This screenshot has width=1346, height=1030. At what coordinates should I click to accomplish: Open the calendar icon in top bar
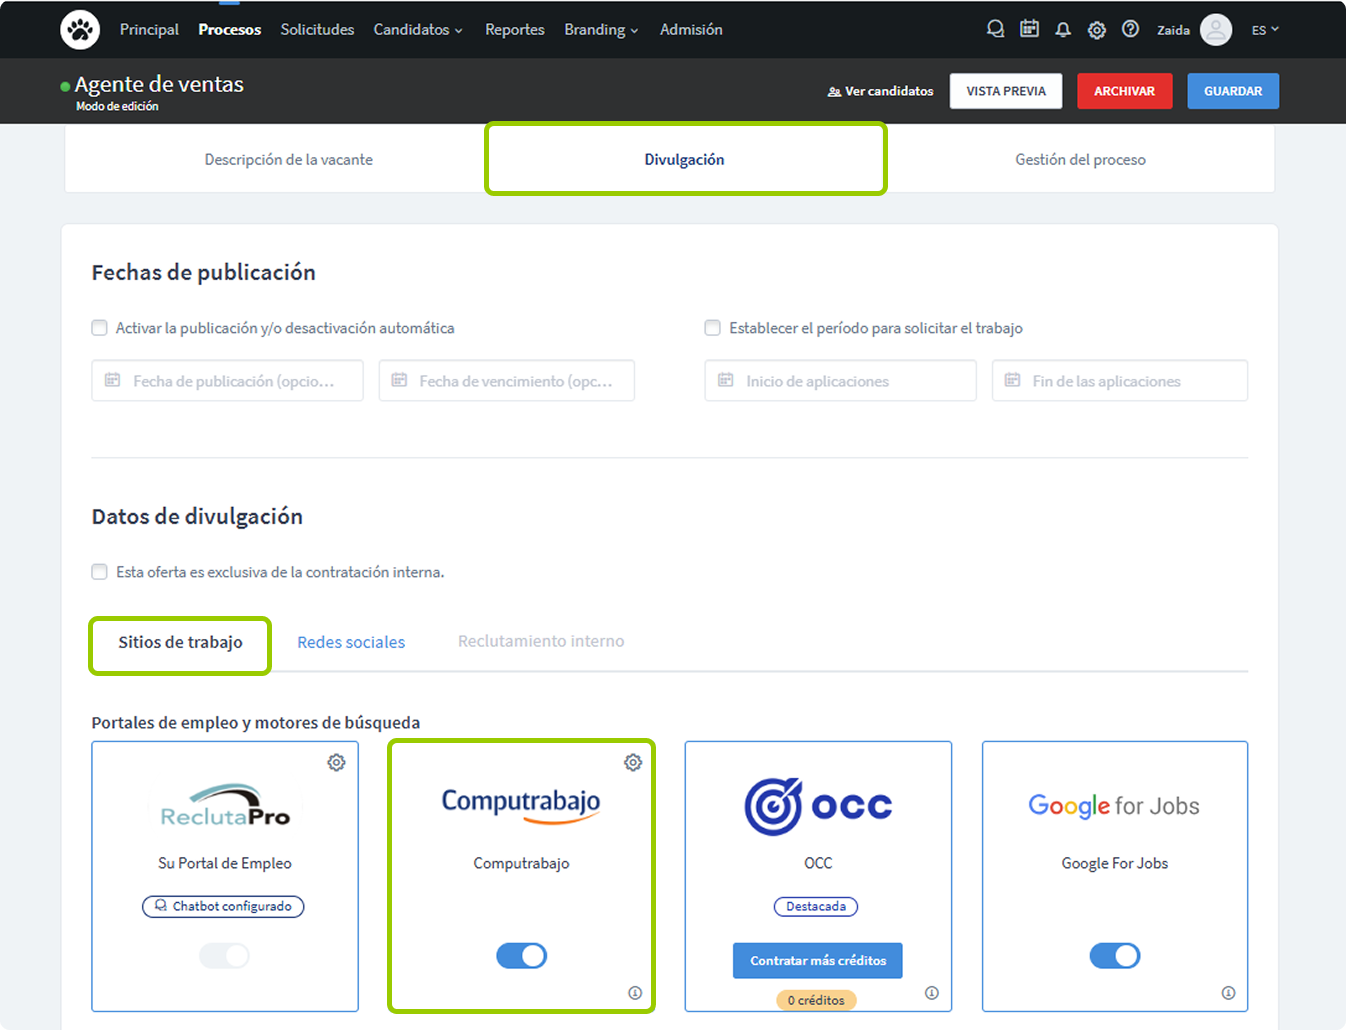click(1029, 29)
